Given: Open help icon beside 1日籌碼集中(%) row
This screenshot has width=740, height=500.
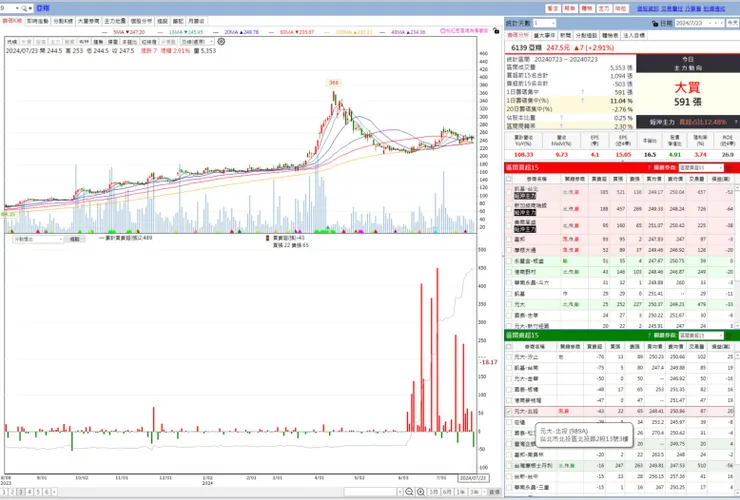Looking at the screenshot, I should [582, 101].
